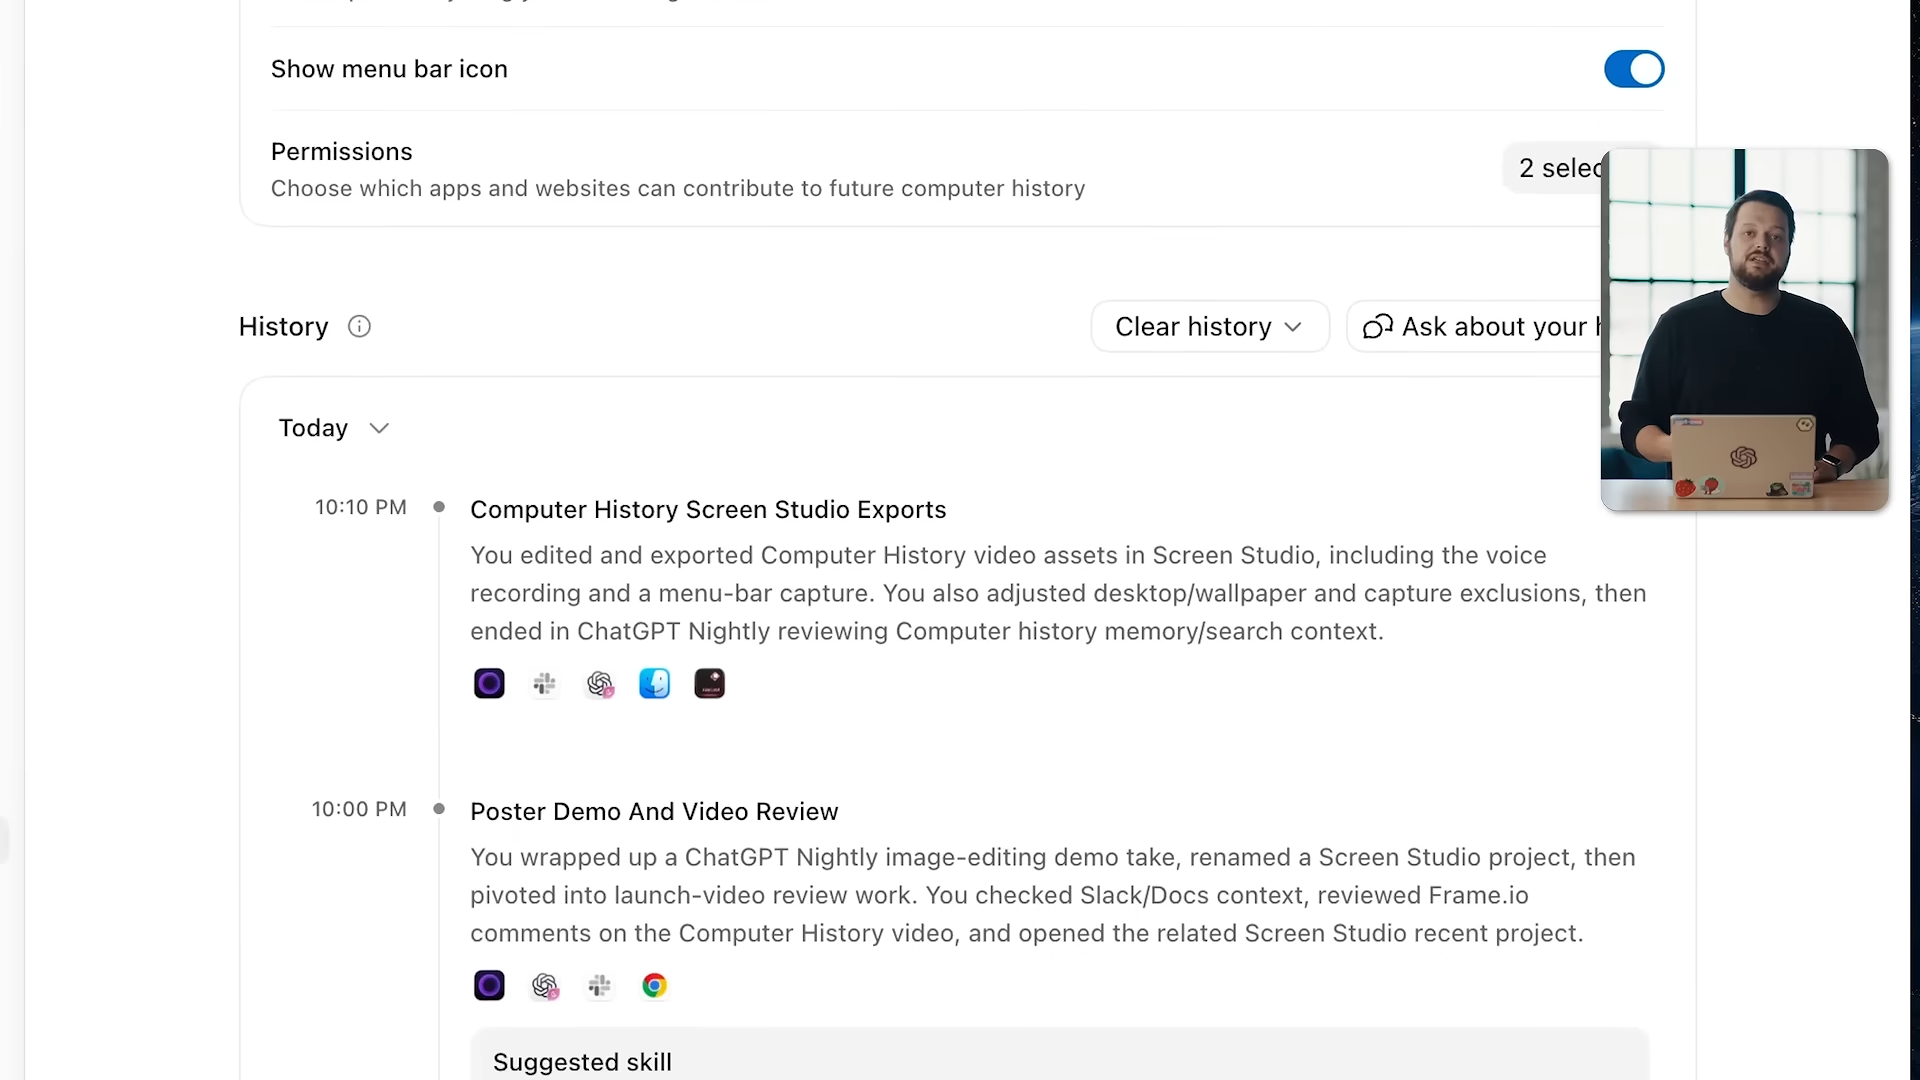
Task: Click the dark red app icon under 10:10 PM entry
Action: [710, 684]
